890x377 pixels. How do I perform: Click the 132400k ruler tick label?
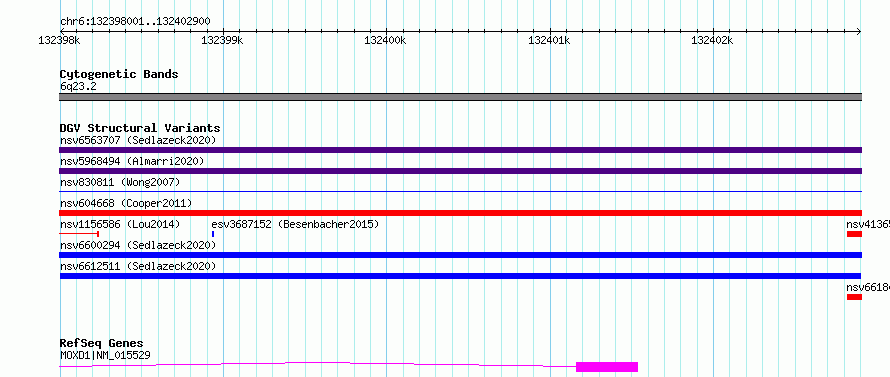pos(385,40)
